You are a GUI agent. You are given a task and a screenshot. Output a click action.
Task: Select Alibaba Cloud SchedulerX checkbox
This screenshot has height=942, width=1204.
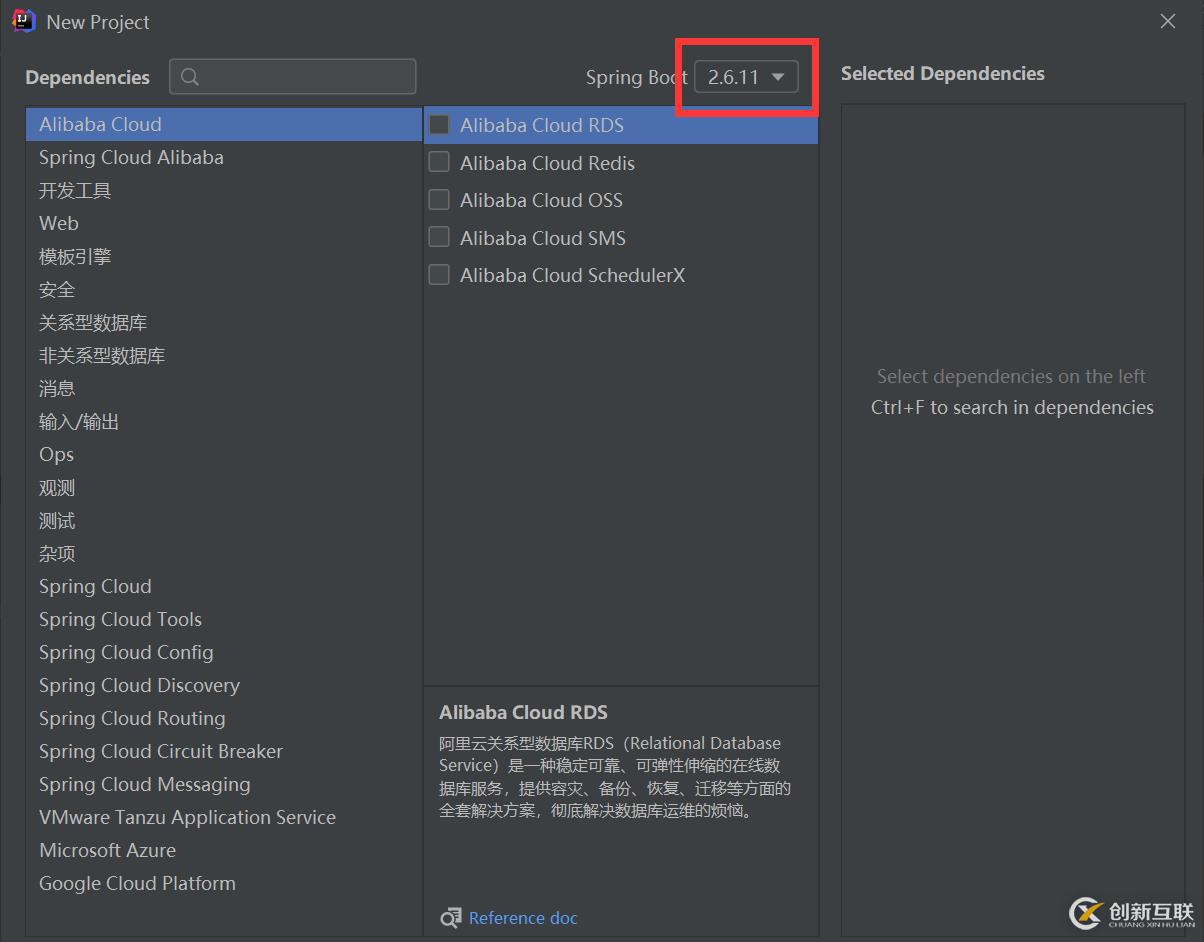[x=439, y=274]
